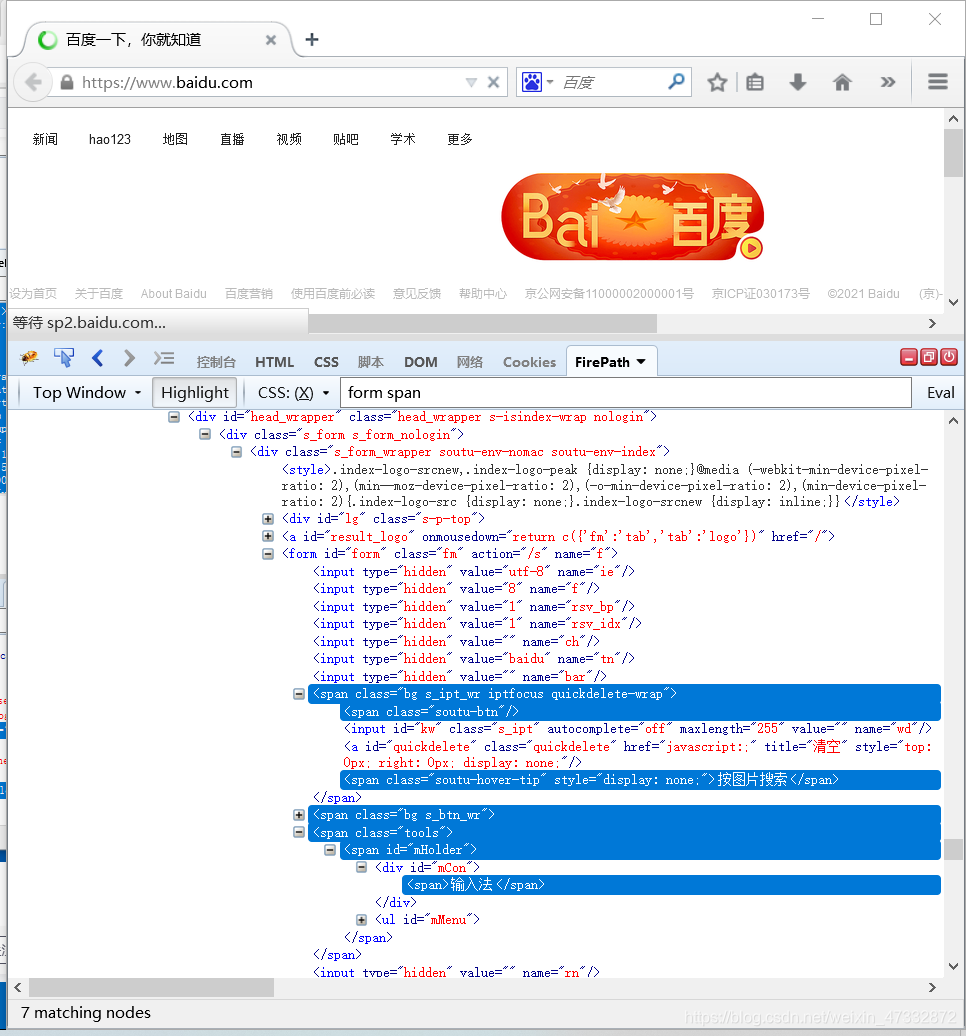
Task: Open the 贴吧 link
Action: click(x=346, y=139)
